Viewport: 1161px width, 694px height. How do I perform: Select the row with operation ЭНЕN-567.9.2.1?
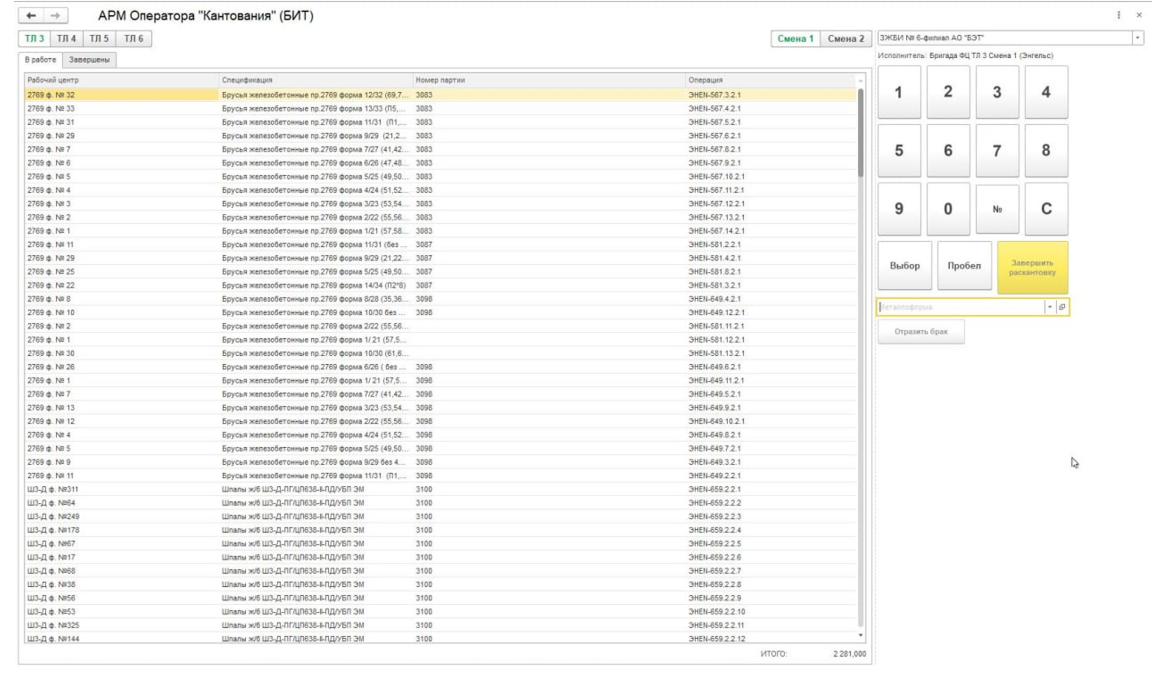[441, 163]
